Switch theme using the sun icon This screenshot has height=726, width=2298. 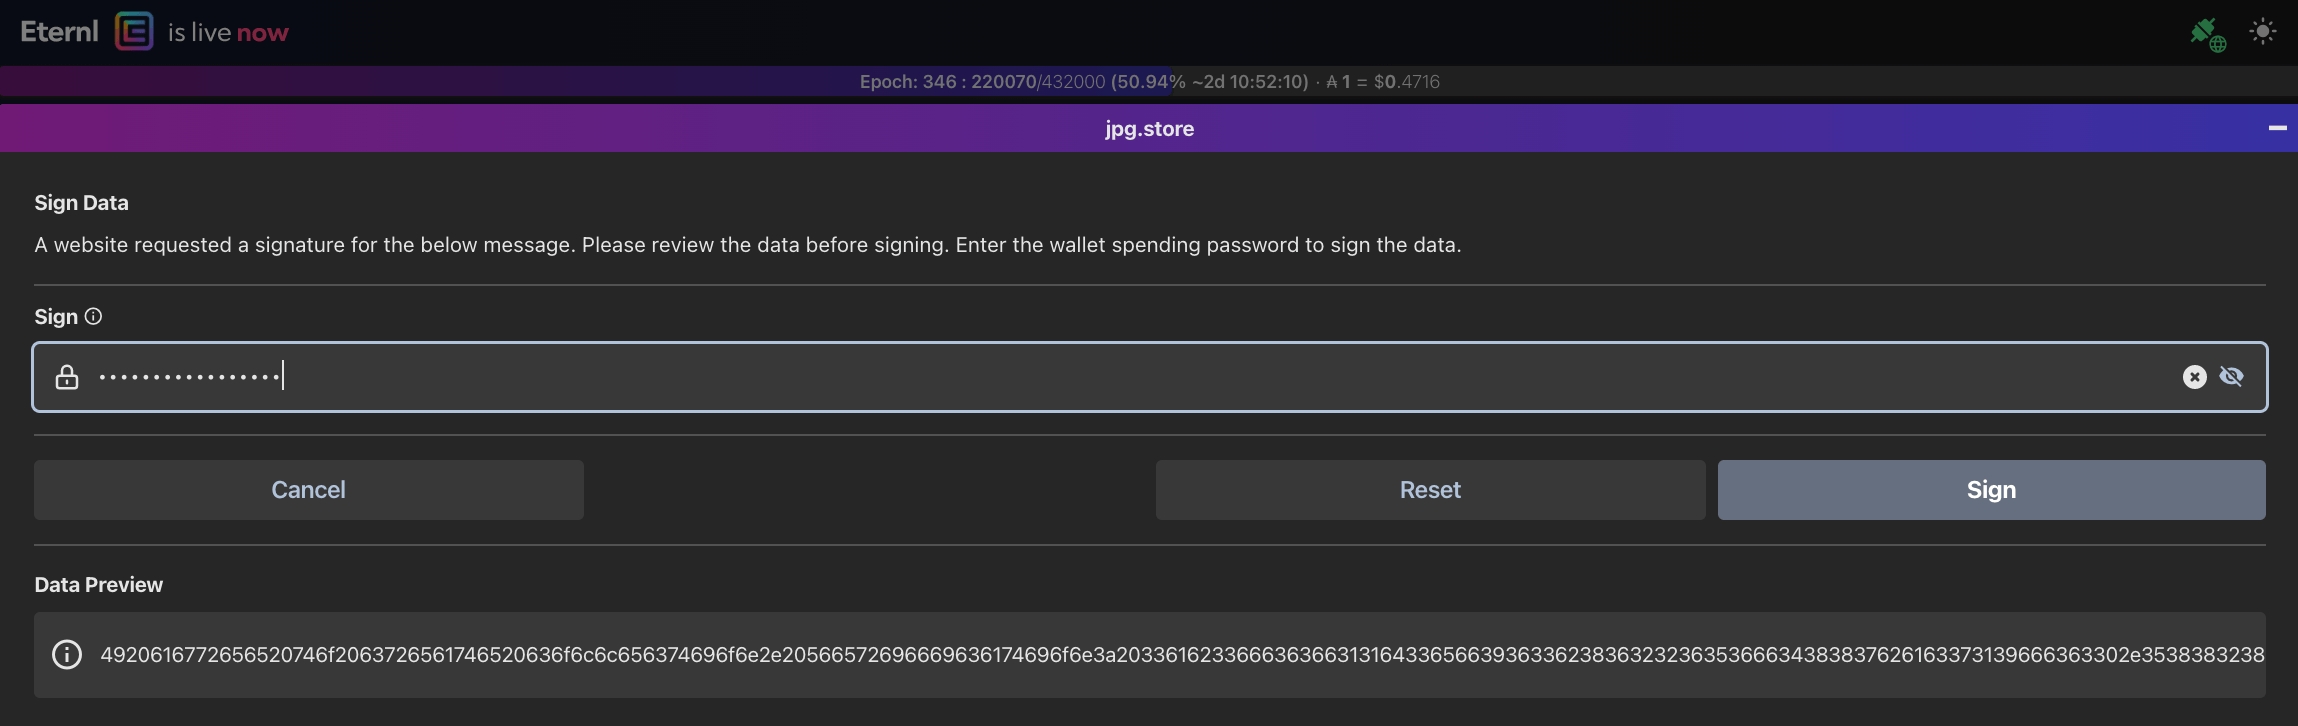tap(2262, 32)
